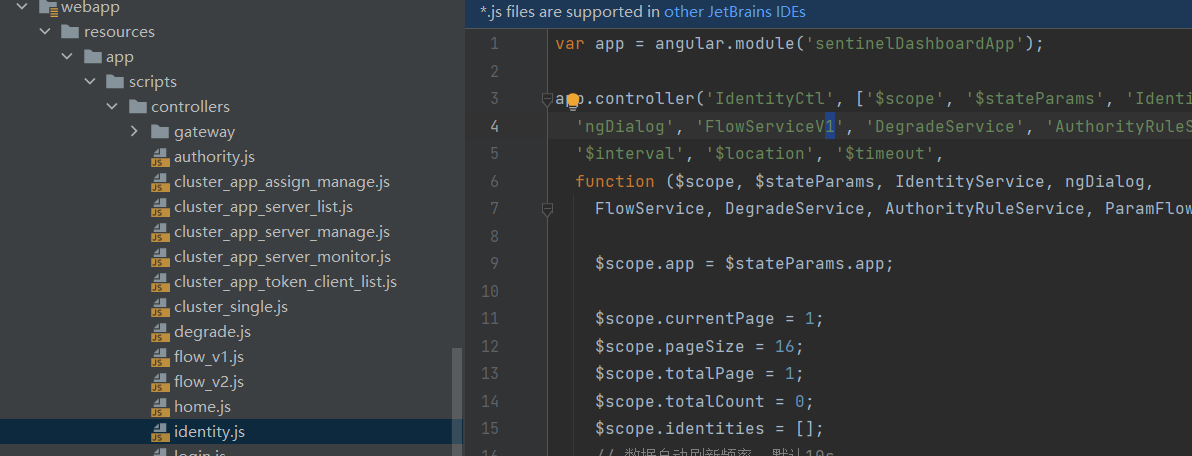Click the cluster_app_server_list.js file icon
Screen dimensions: 1192x456
pyautogui.click(x=160, y=207)
